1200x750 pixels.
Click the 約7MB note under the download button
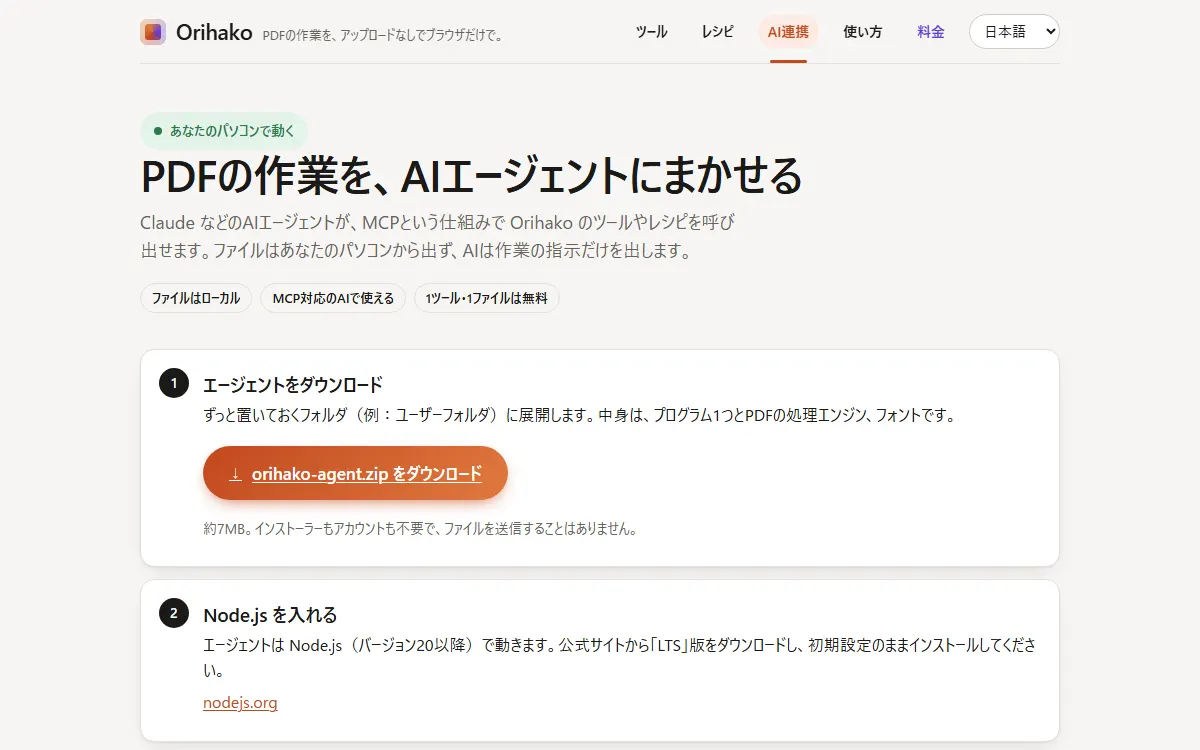click(420, 529)
